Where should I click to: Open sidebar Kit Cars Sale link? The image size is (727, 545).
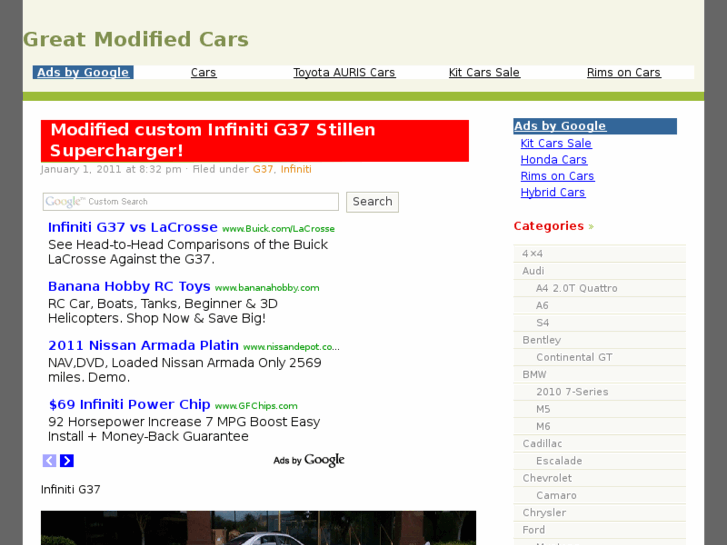(x=556, y=143)
